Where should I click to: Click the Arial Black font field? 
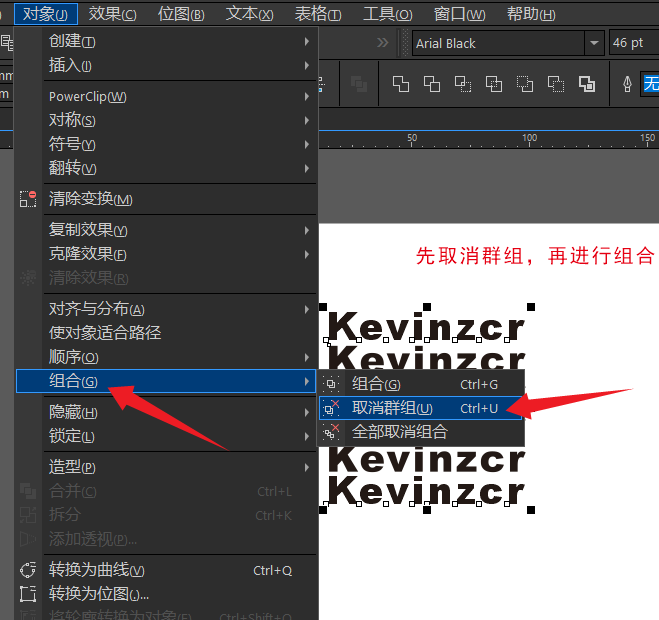tap(498, 43)
